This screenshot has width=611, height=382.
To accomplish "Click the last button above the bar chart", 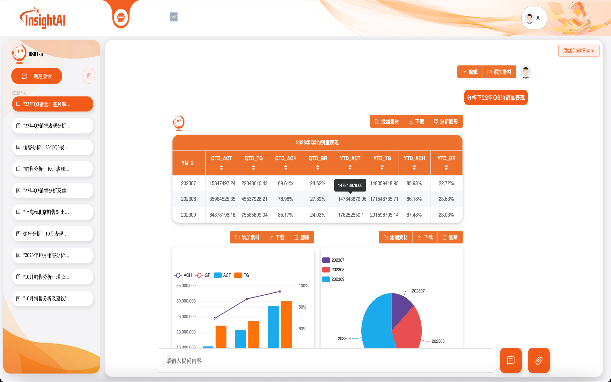I will click(x=302, y=237).
